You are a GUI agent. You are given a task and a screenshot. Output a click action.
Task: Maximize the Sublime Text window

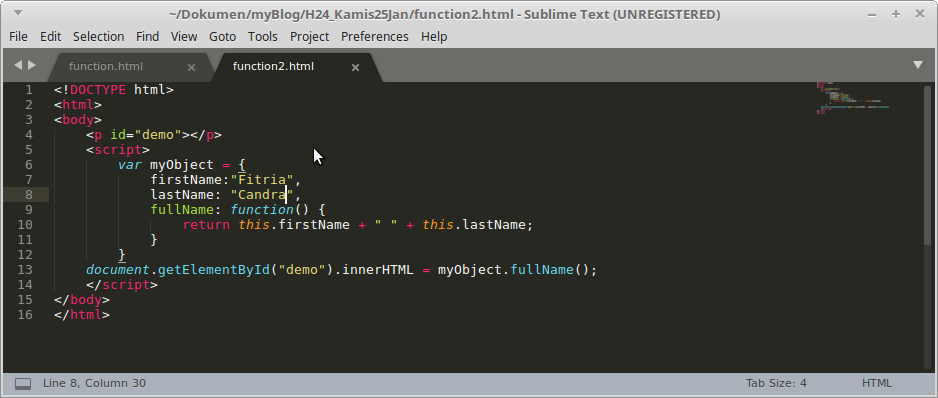(896, 14)
